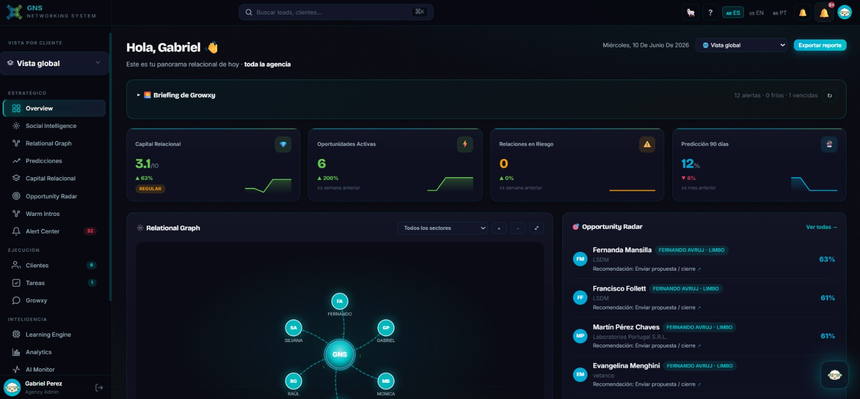Click the EM avatar of Evangelina Menghini
860x399 pixels.
coord(580,374)
